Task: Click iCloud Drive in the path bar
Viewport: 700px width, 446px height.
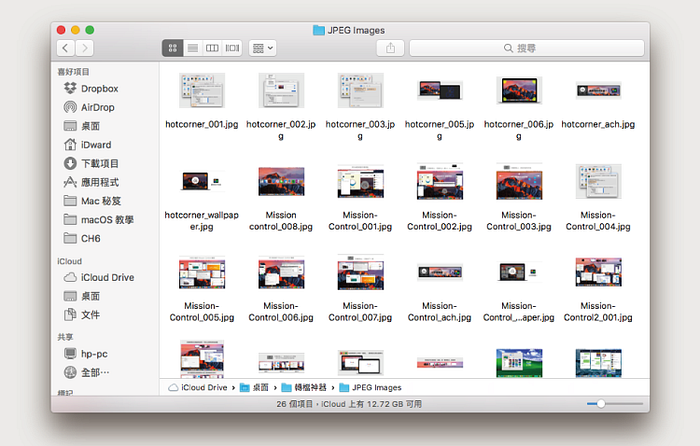Action: (x=198, y=388)
